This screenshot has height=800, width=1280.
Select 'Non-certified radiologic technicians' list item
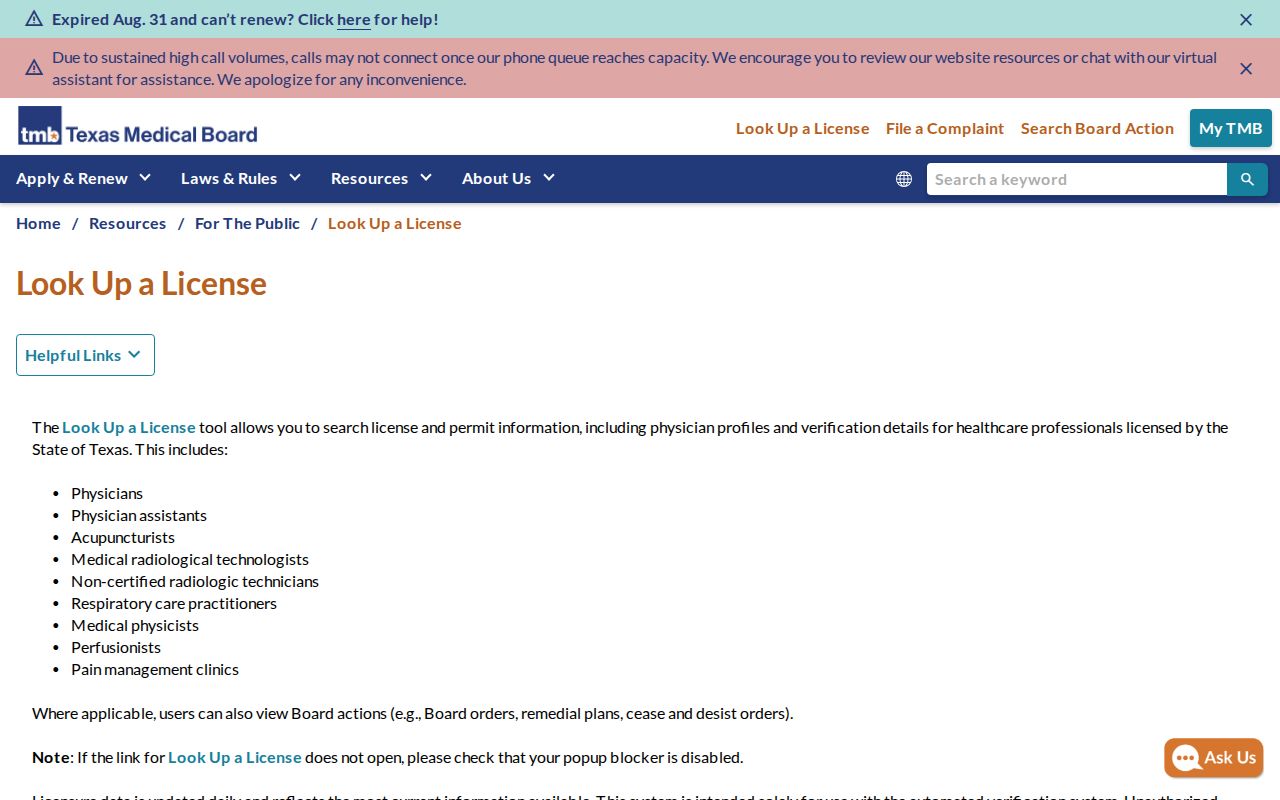tap(195, 581)
